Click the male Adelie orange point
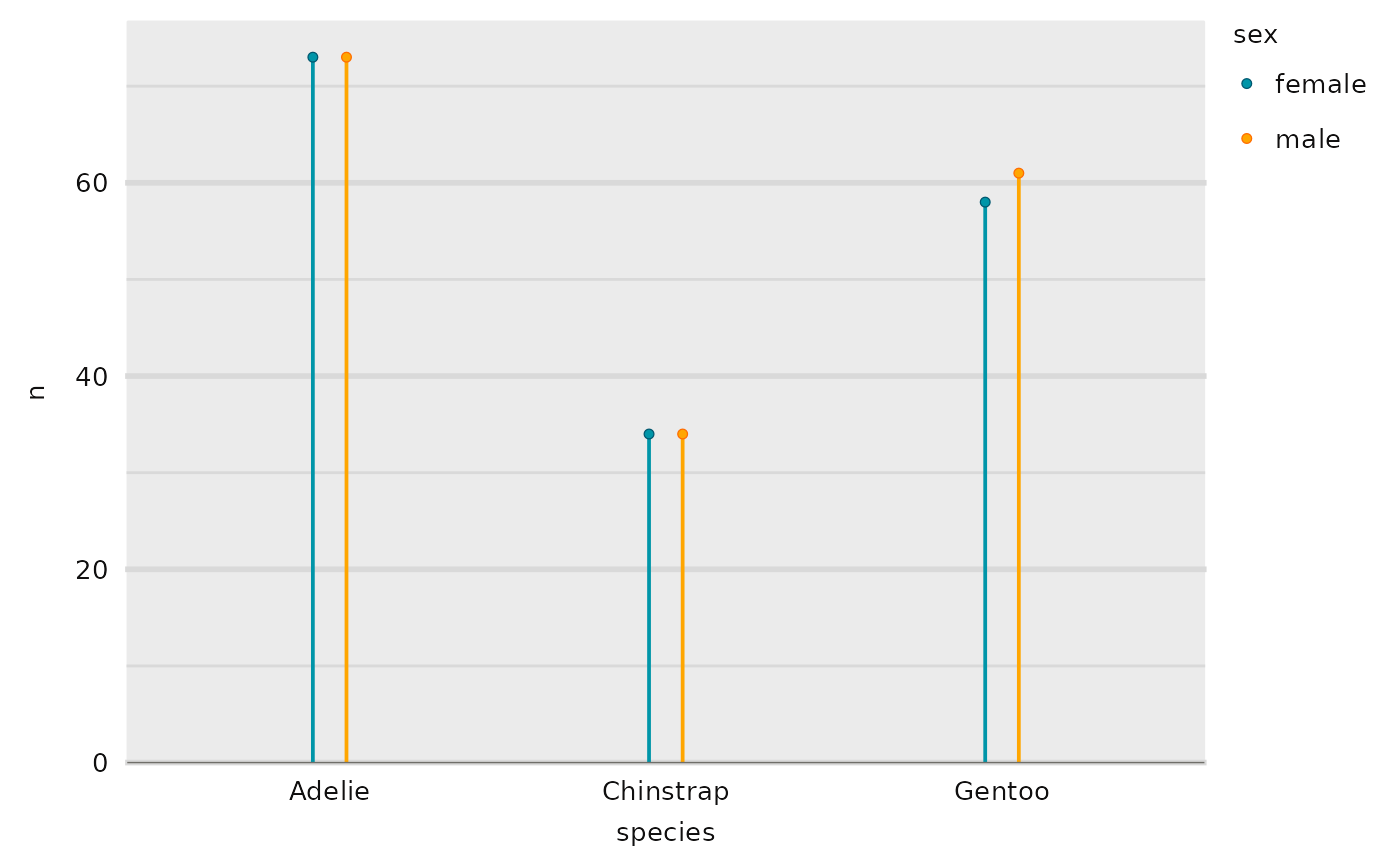The height and width of the screenshot is (866, 1400). point(346,57)
